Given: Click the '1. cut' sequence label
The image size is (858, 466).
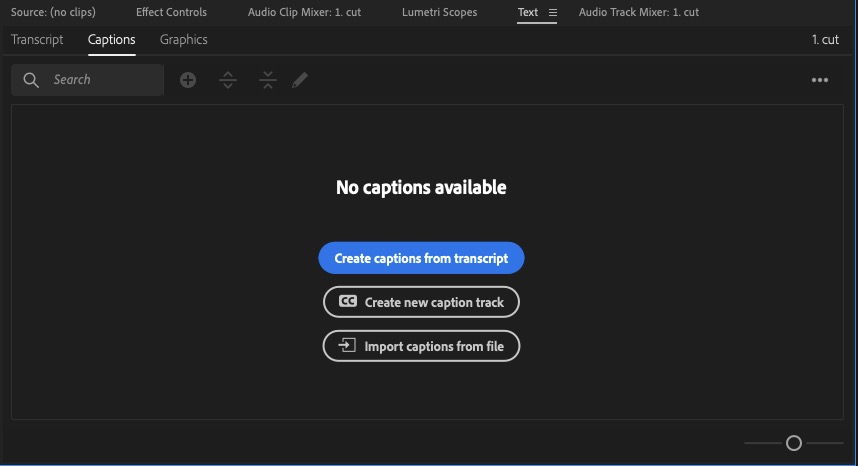Looking at the screenshot, I should 825,39.
